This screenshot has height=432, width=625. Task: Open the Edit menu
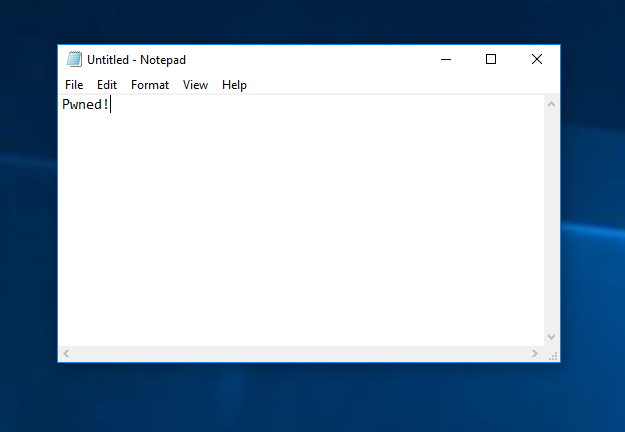coord(107,85)
